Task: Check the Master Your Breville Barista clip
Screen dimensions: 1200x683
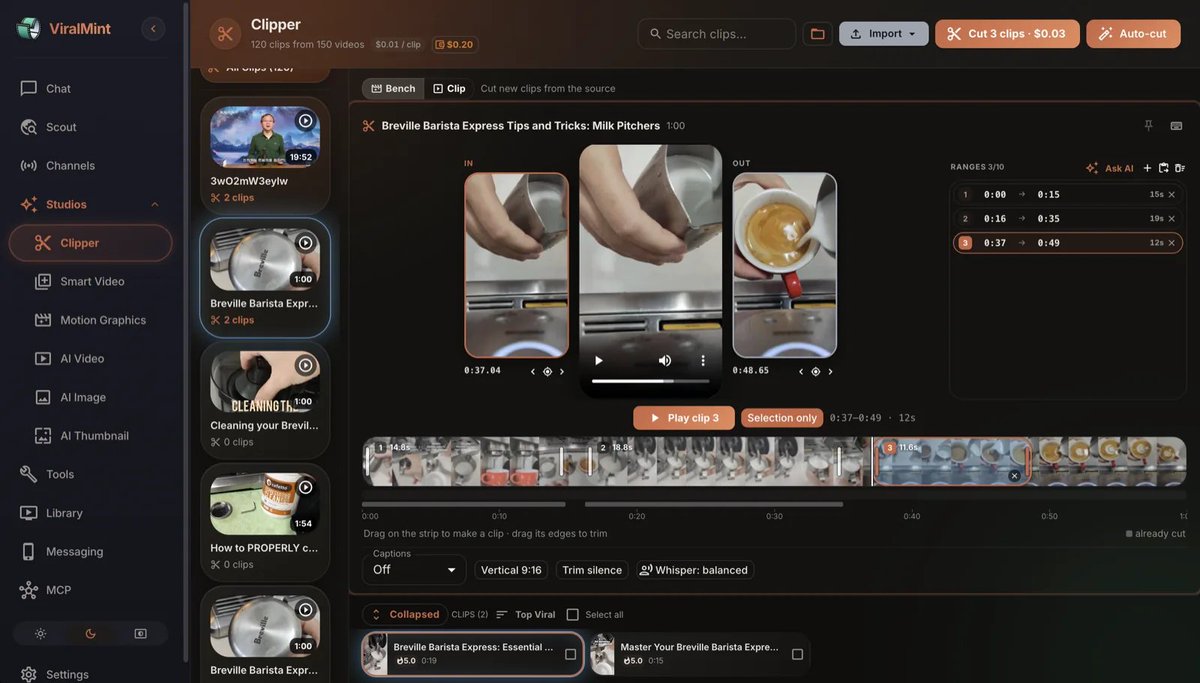Action: click(x=797, y=654)
